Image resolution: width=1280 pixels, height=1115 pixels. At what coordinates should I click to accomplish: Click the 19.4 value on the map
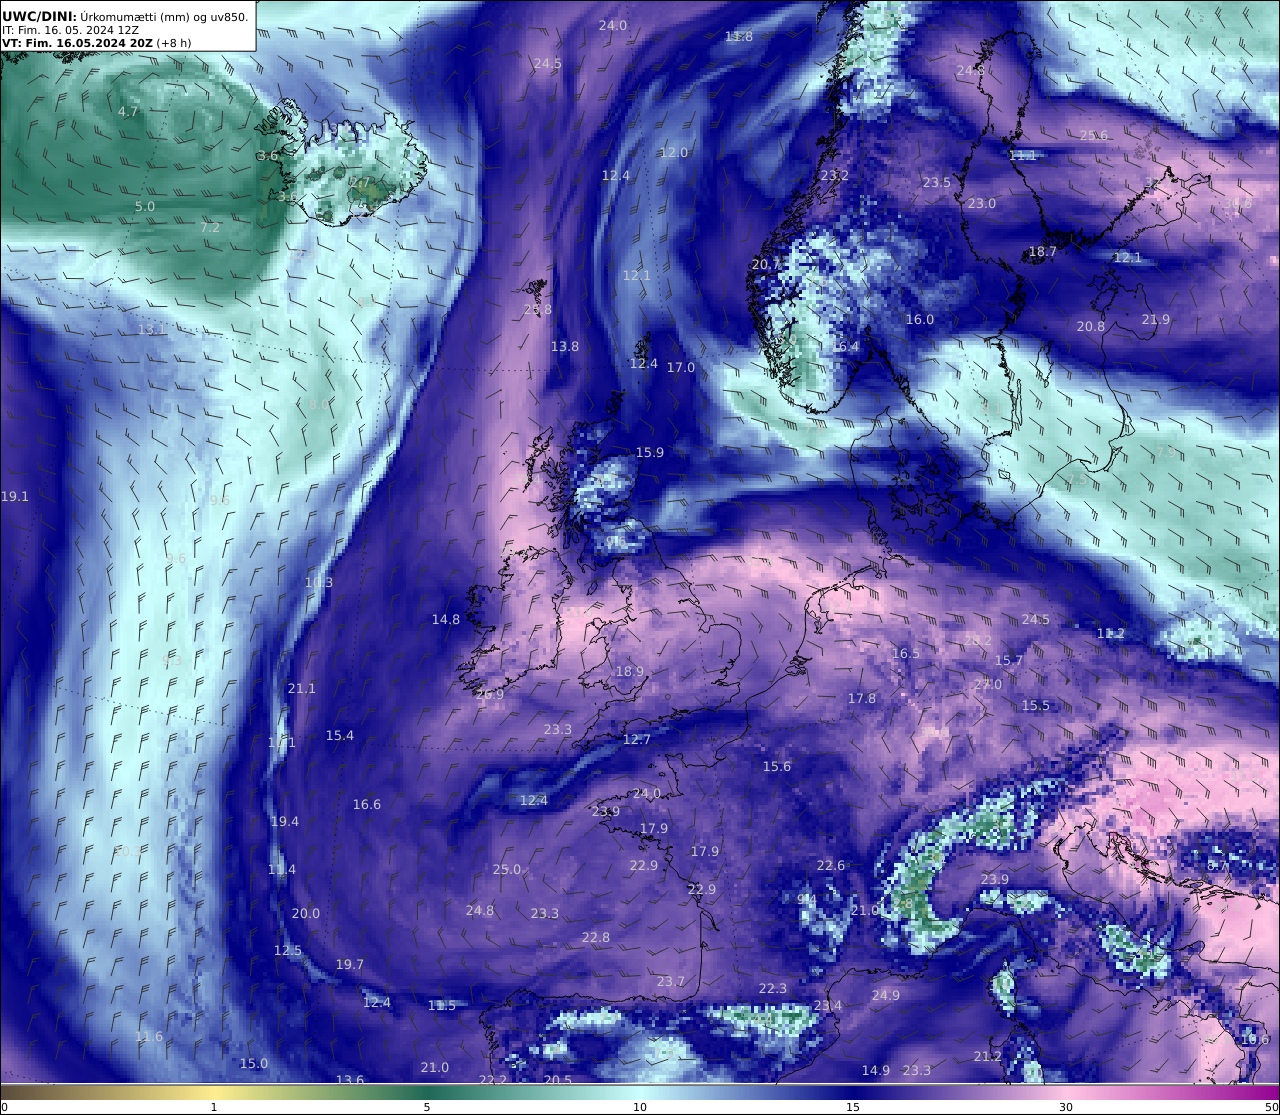click(285, 821)
